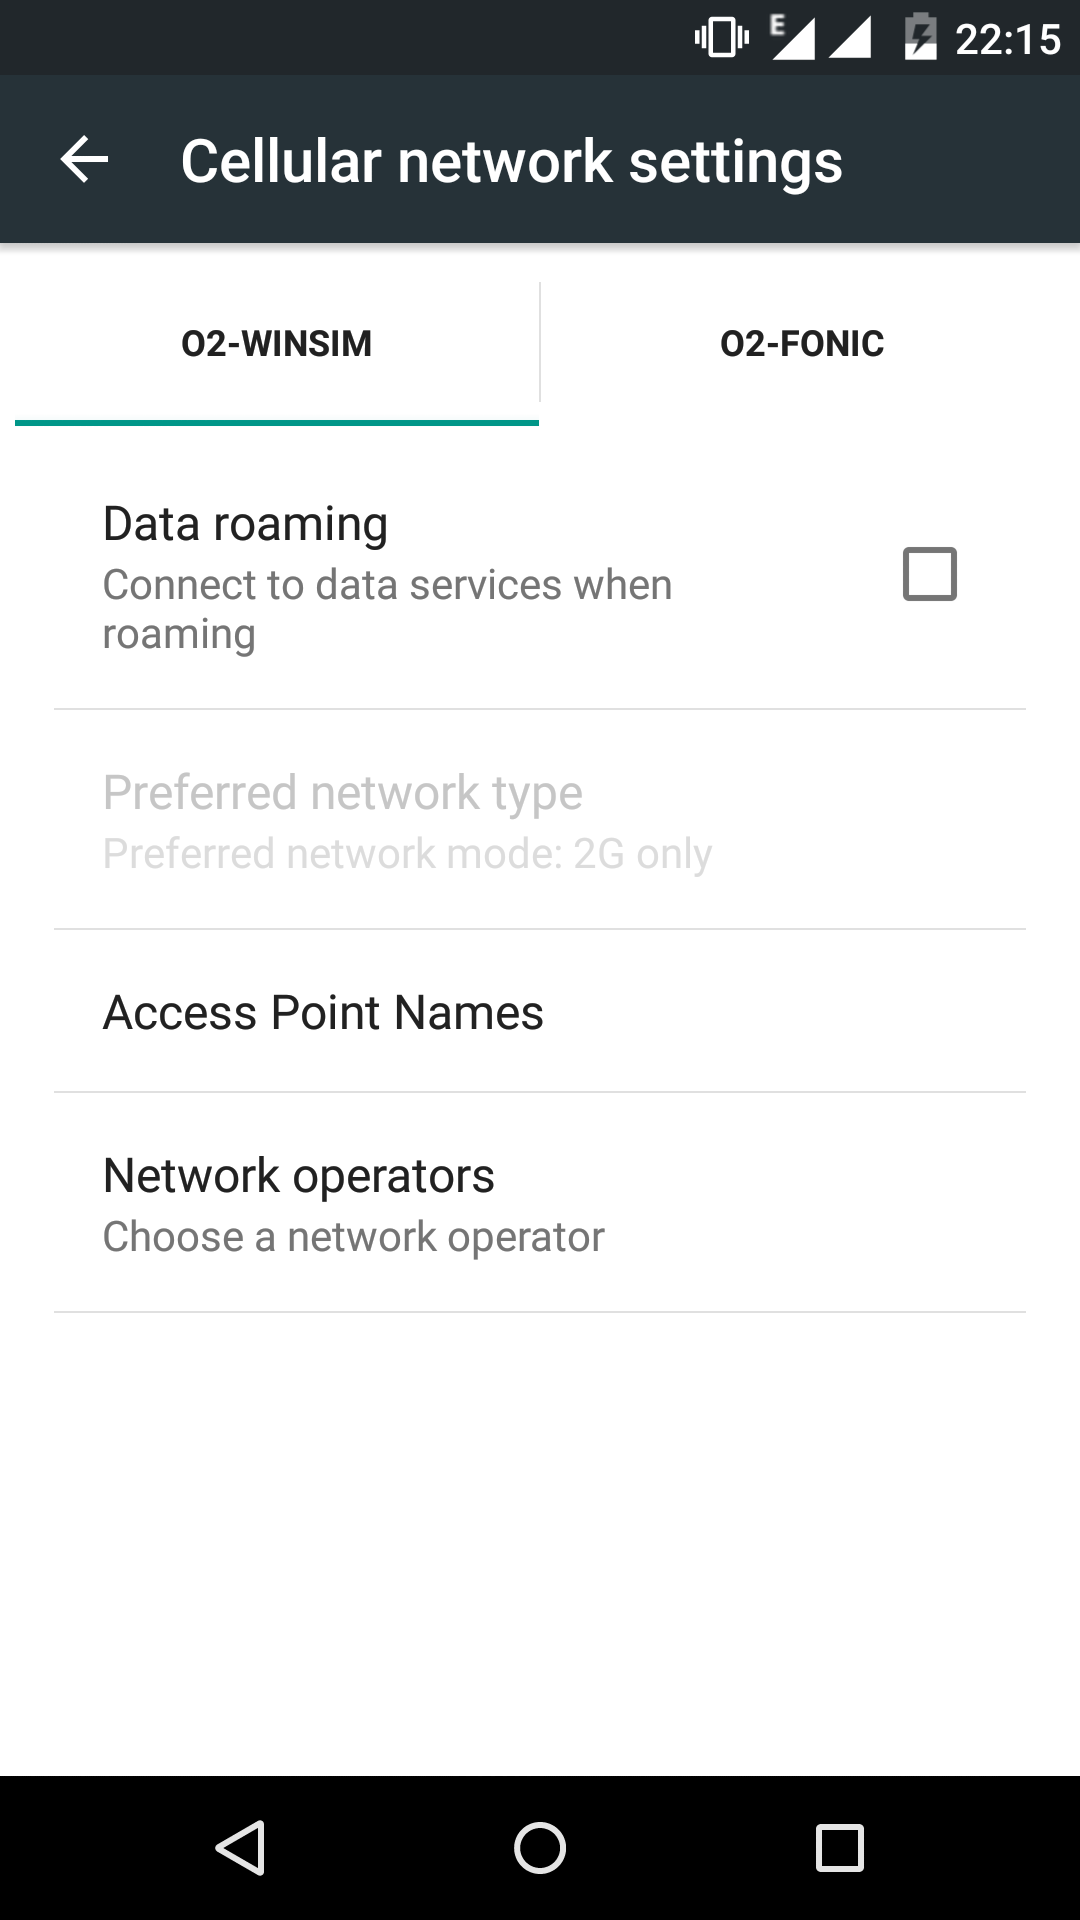This screenshot has width=1080, height=1920.
Task: Open Recent apps square button
Action: 839,1847
